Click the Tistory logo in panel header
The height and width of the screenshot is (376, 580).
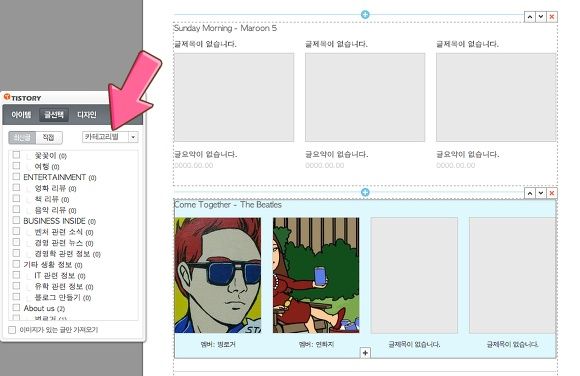tap(22, 98)
